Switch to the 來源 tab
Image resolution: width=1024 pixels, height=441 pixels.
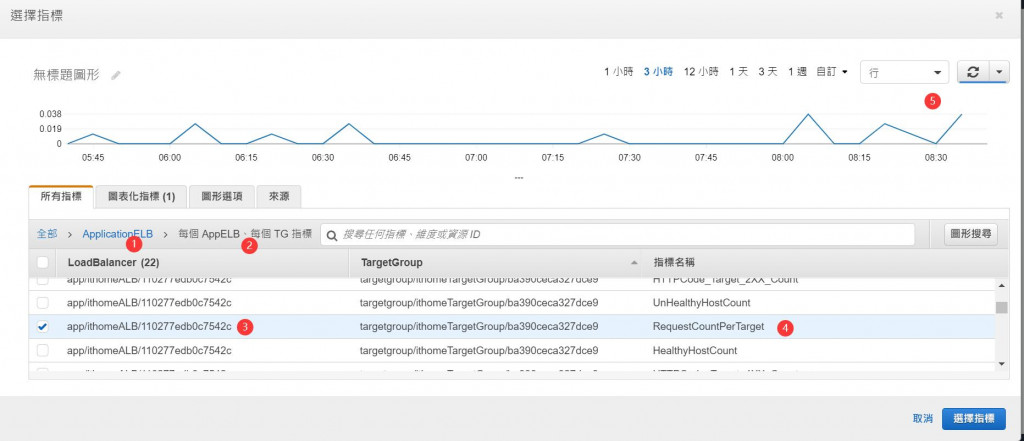279,197
